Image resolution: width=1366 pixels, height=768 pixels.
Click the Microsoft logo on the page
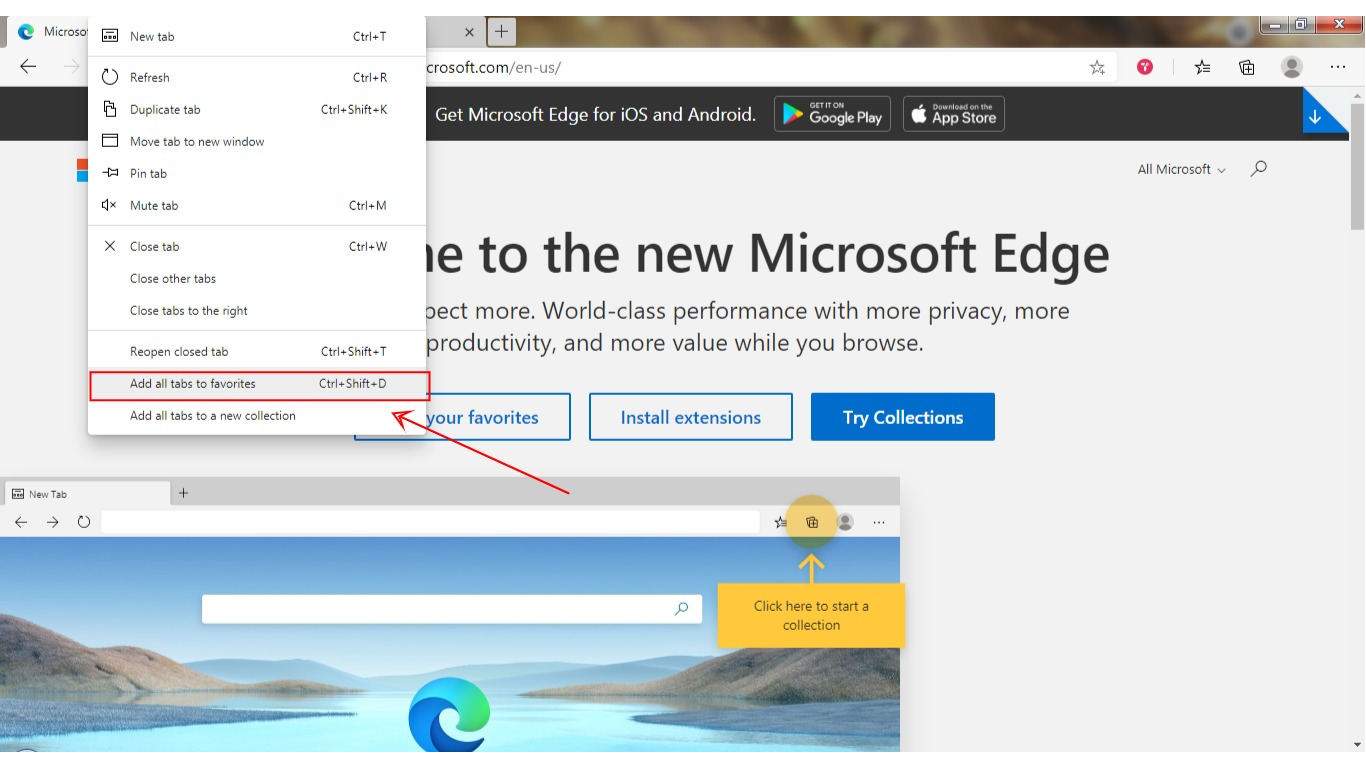[82, 170]
